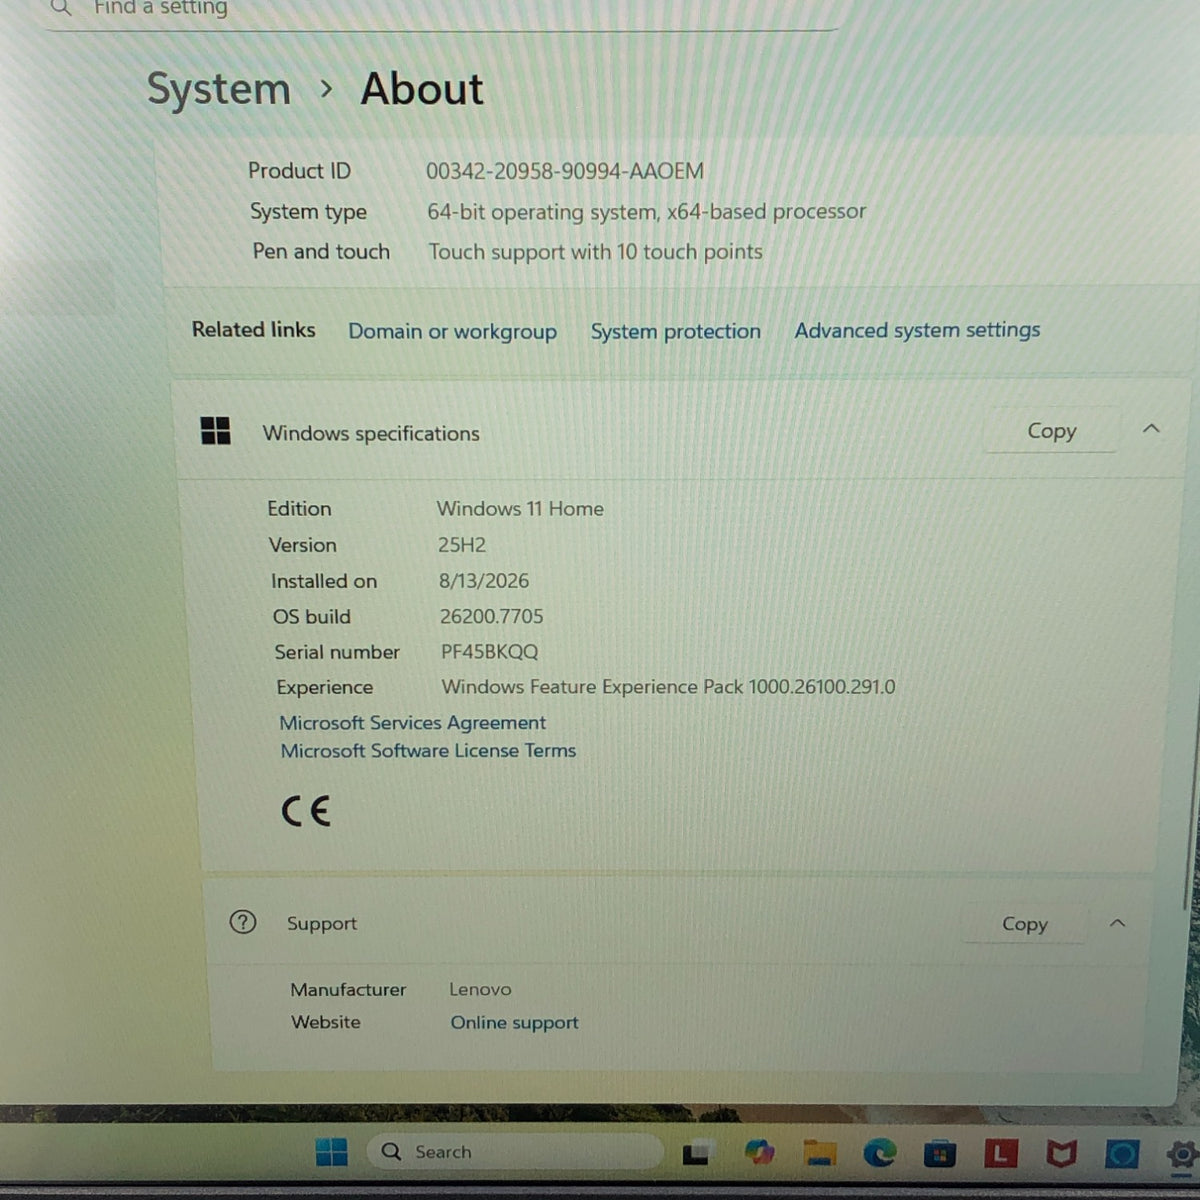This screenshot has height=1200, width=1200.
Task: Click the question mark Support icon
Action: pos(243,922)
